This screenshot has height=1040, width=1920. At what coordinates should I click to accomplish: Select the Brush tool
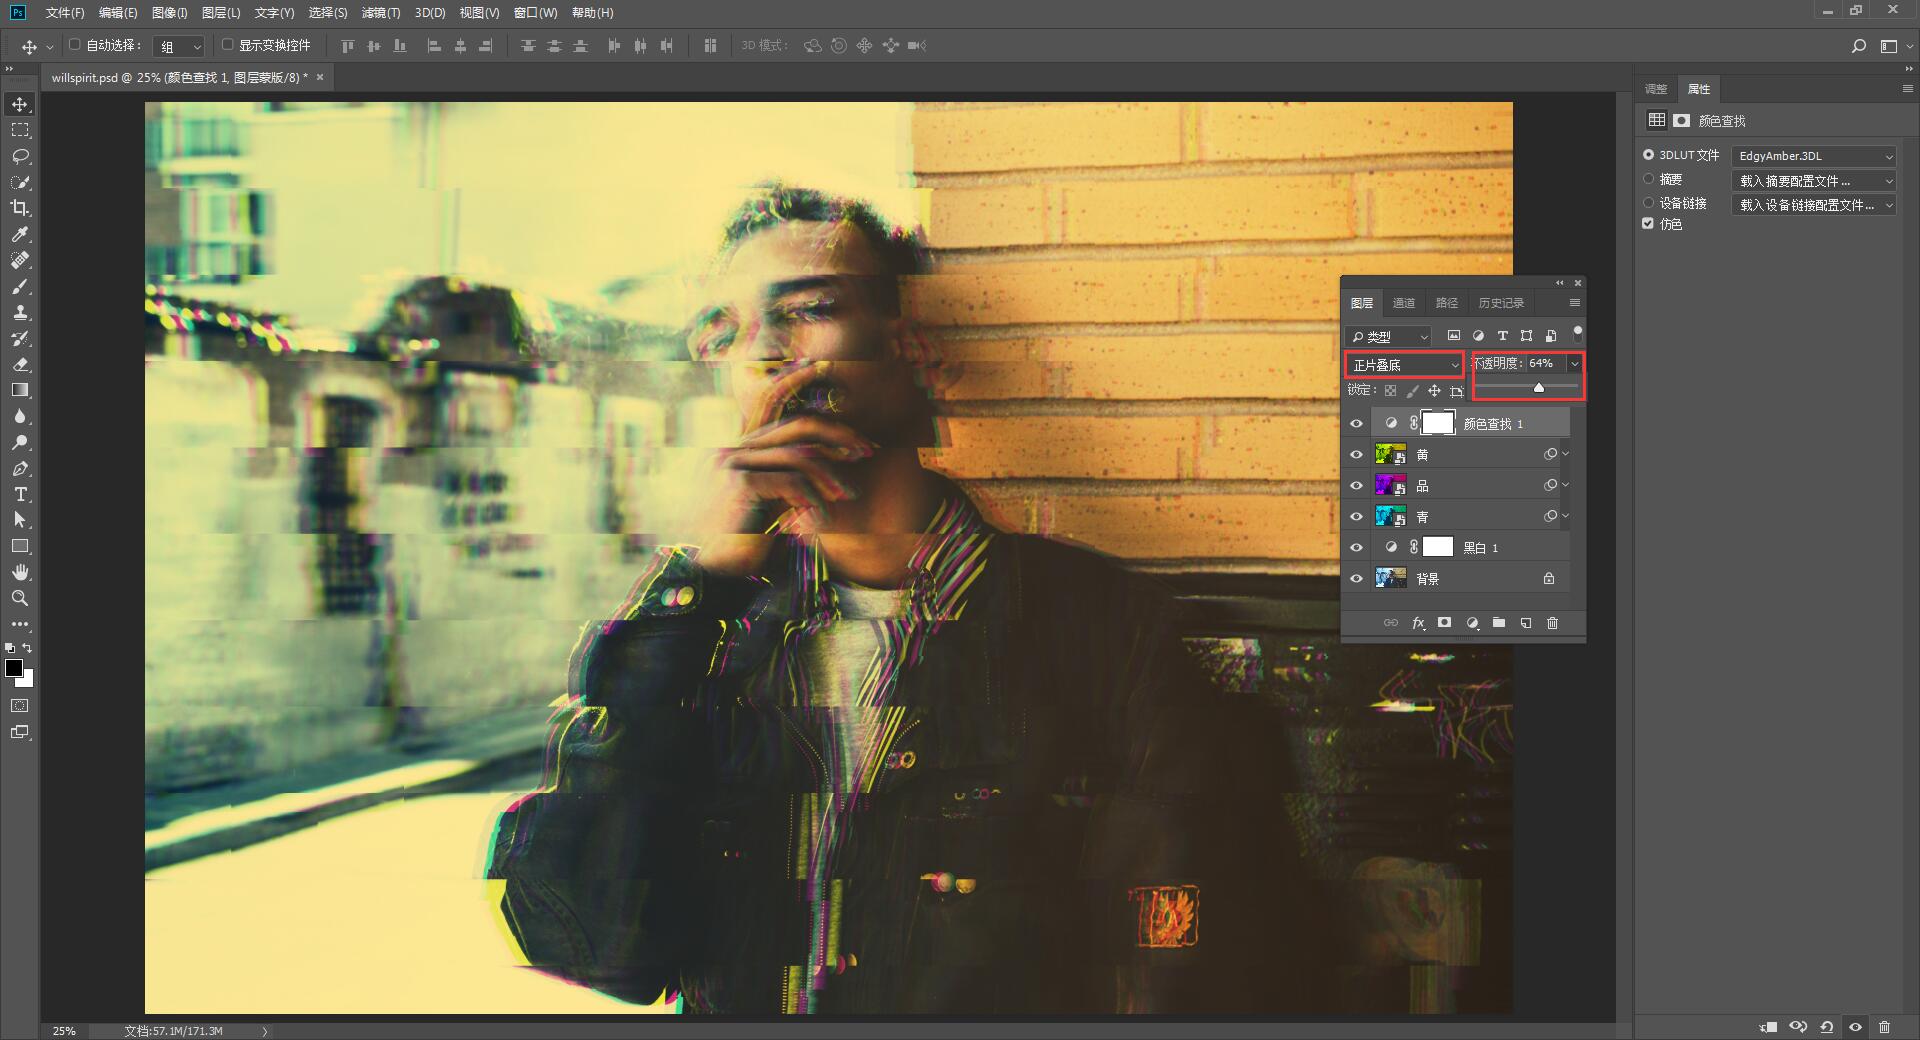pyautogui.click(x=20, y=286)
